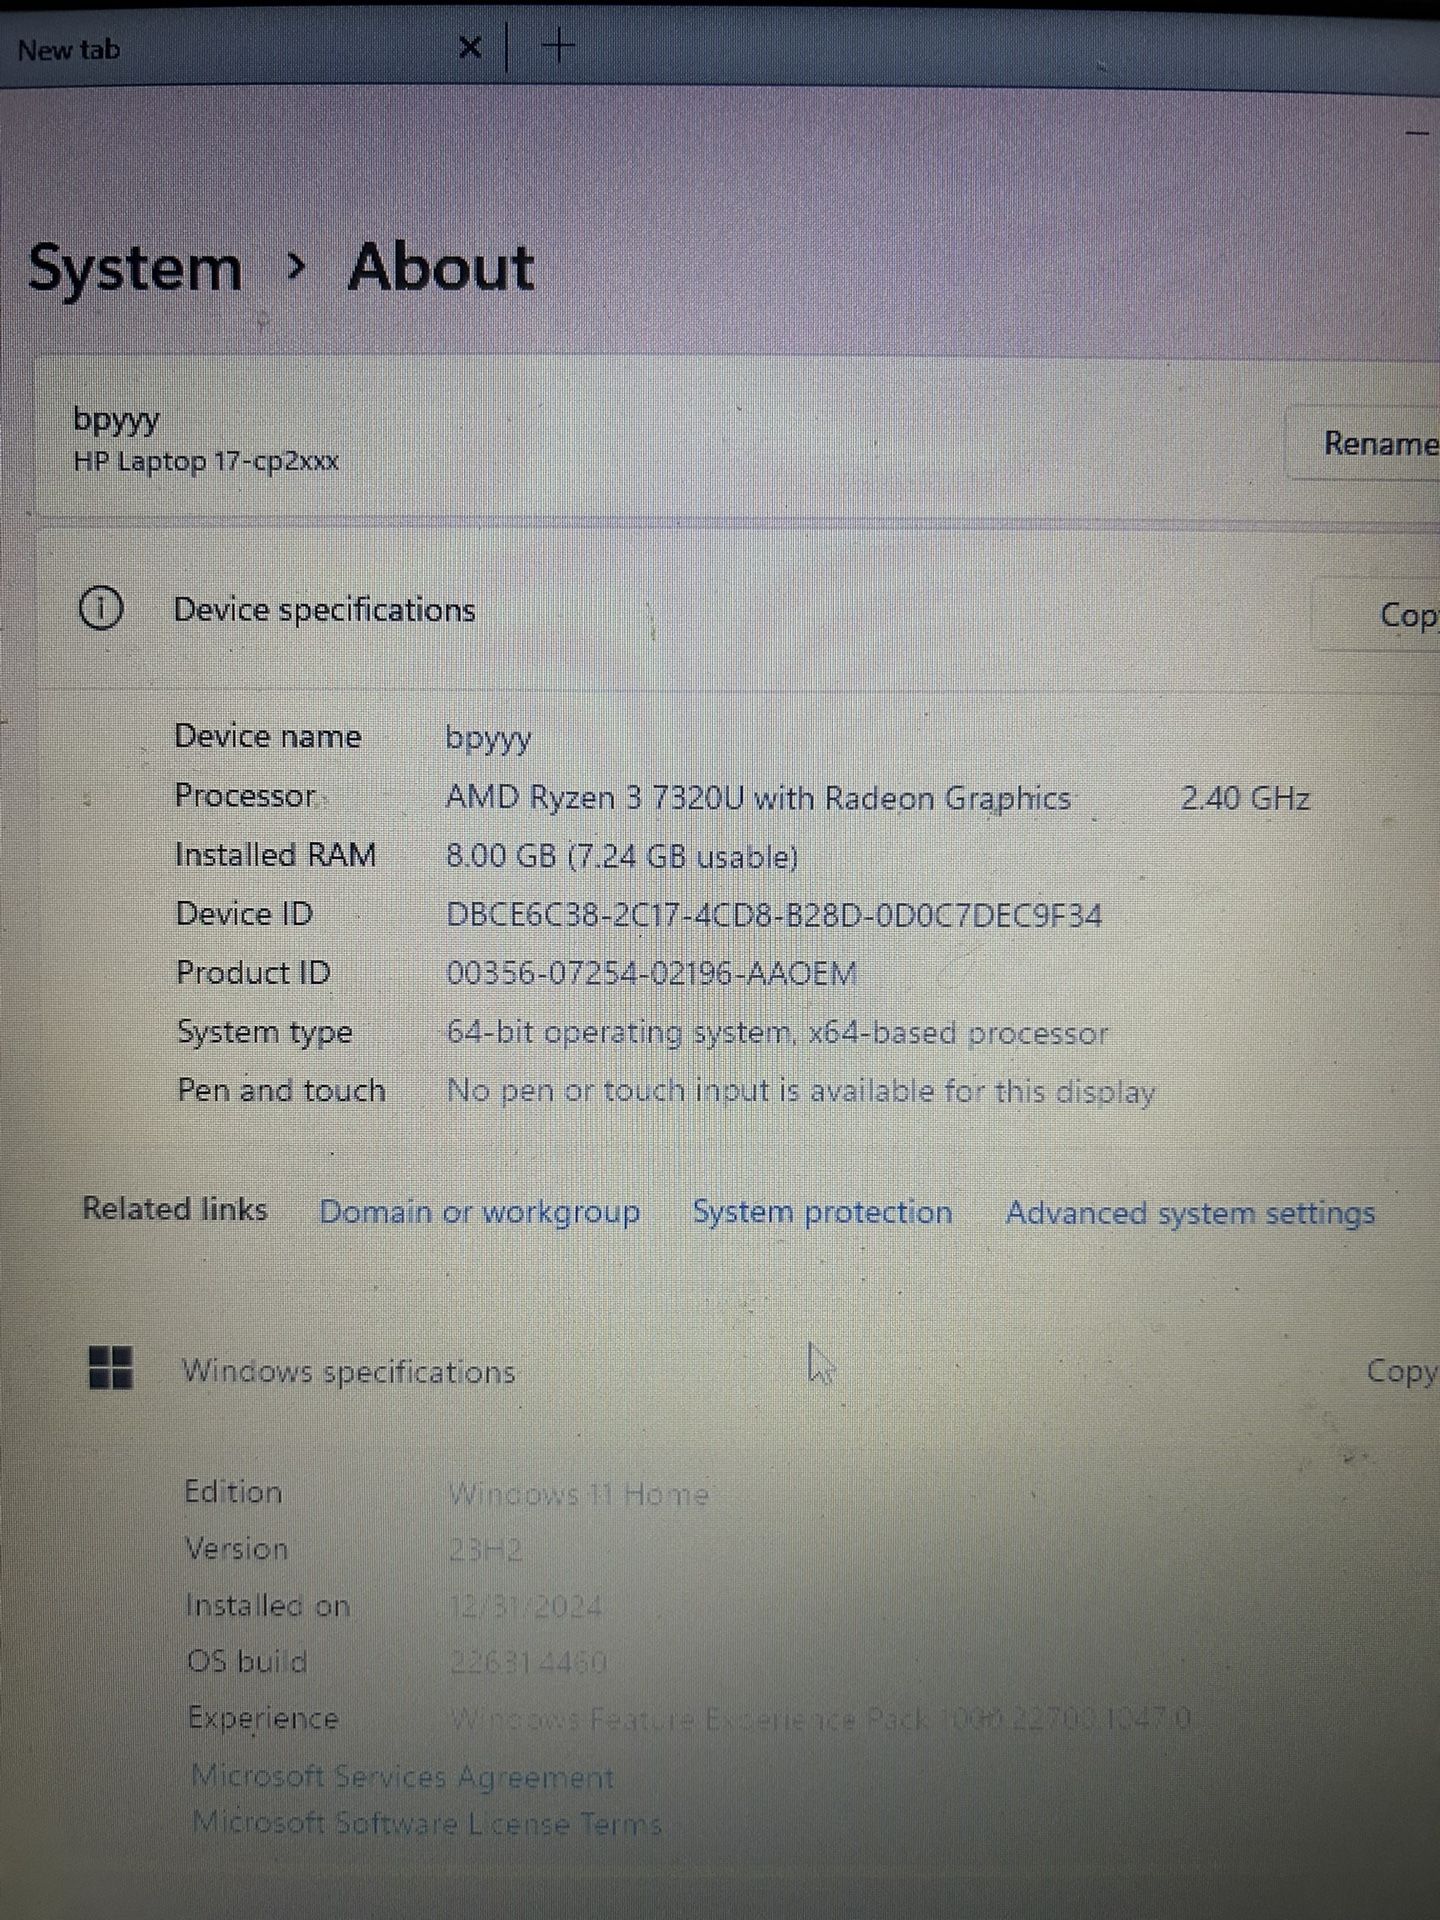Select the Windows Feature Experience Pack text
Image resolution: width=1440 pixels, height=1920 pixels.
[x=820, y=1719]
